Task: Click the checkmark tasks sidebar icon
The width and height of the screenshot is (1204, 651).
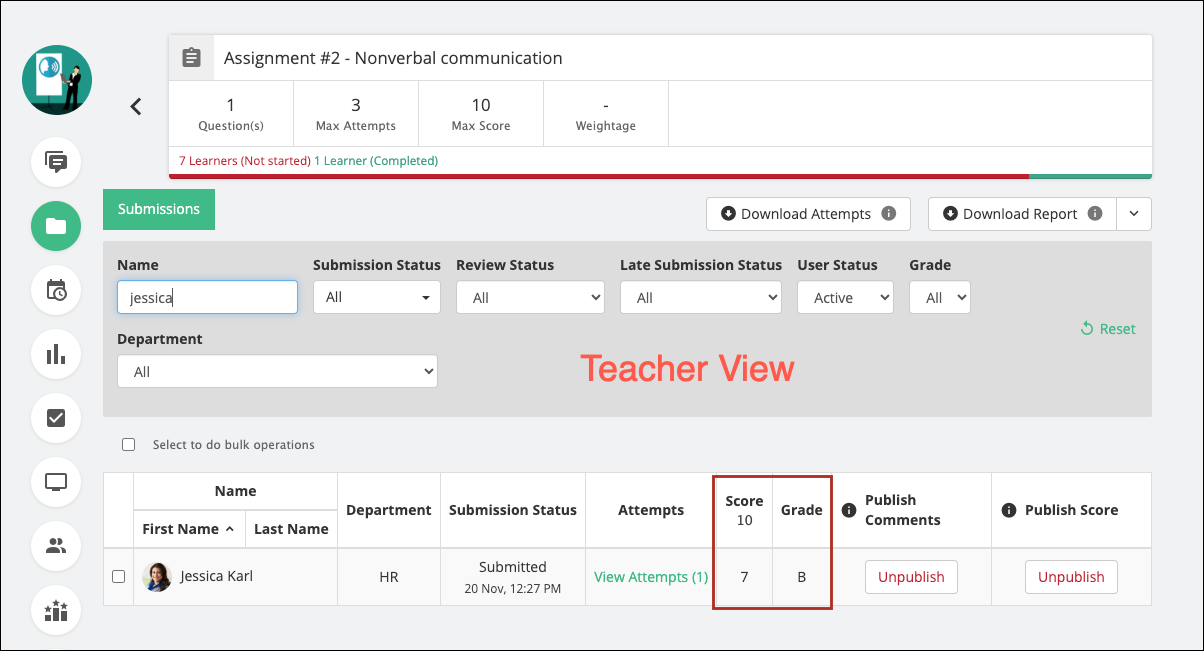Action: (x=56, y=418)
